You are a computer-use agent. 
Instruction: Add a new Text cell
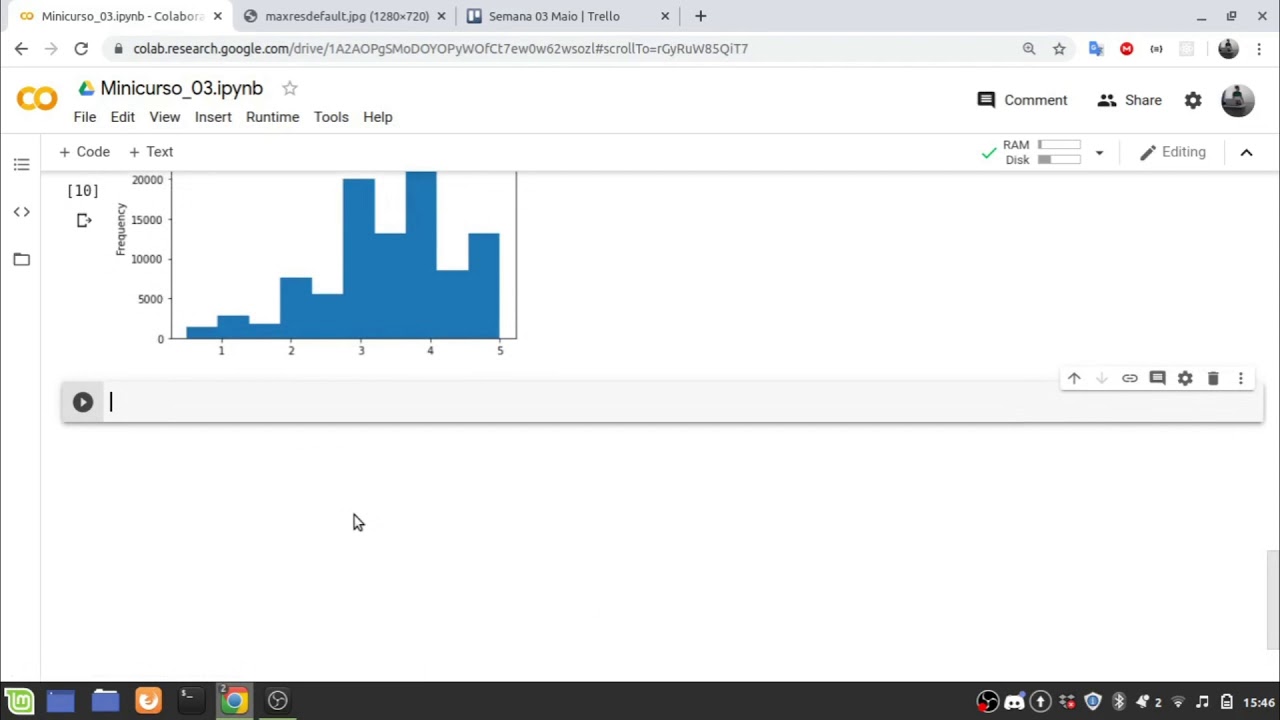151,152
